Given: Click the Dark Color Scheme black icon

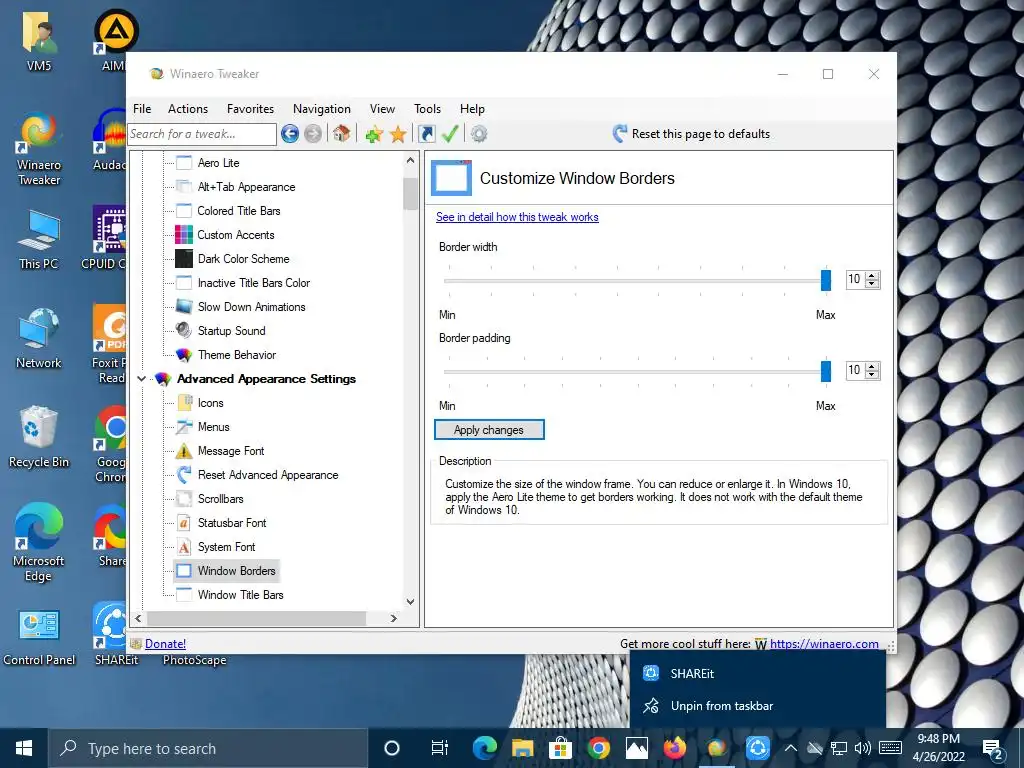Looking at the screenshot, I should coord(184,259).
